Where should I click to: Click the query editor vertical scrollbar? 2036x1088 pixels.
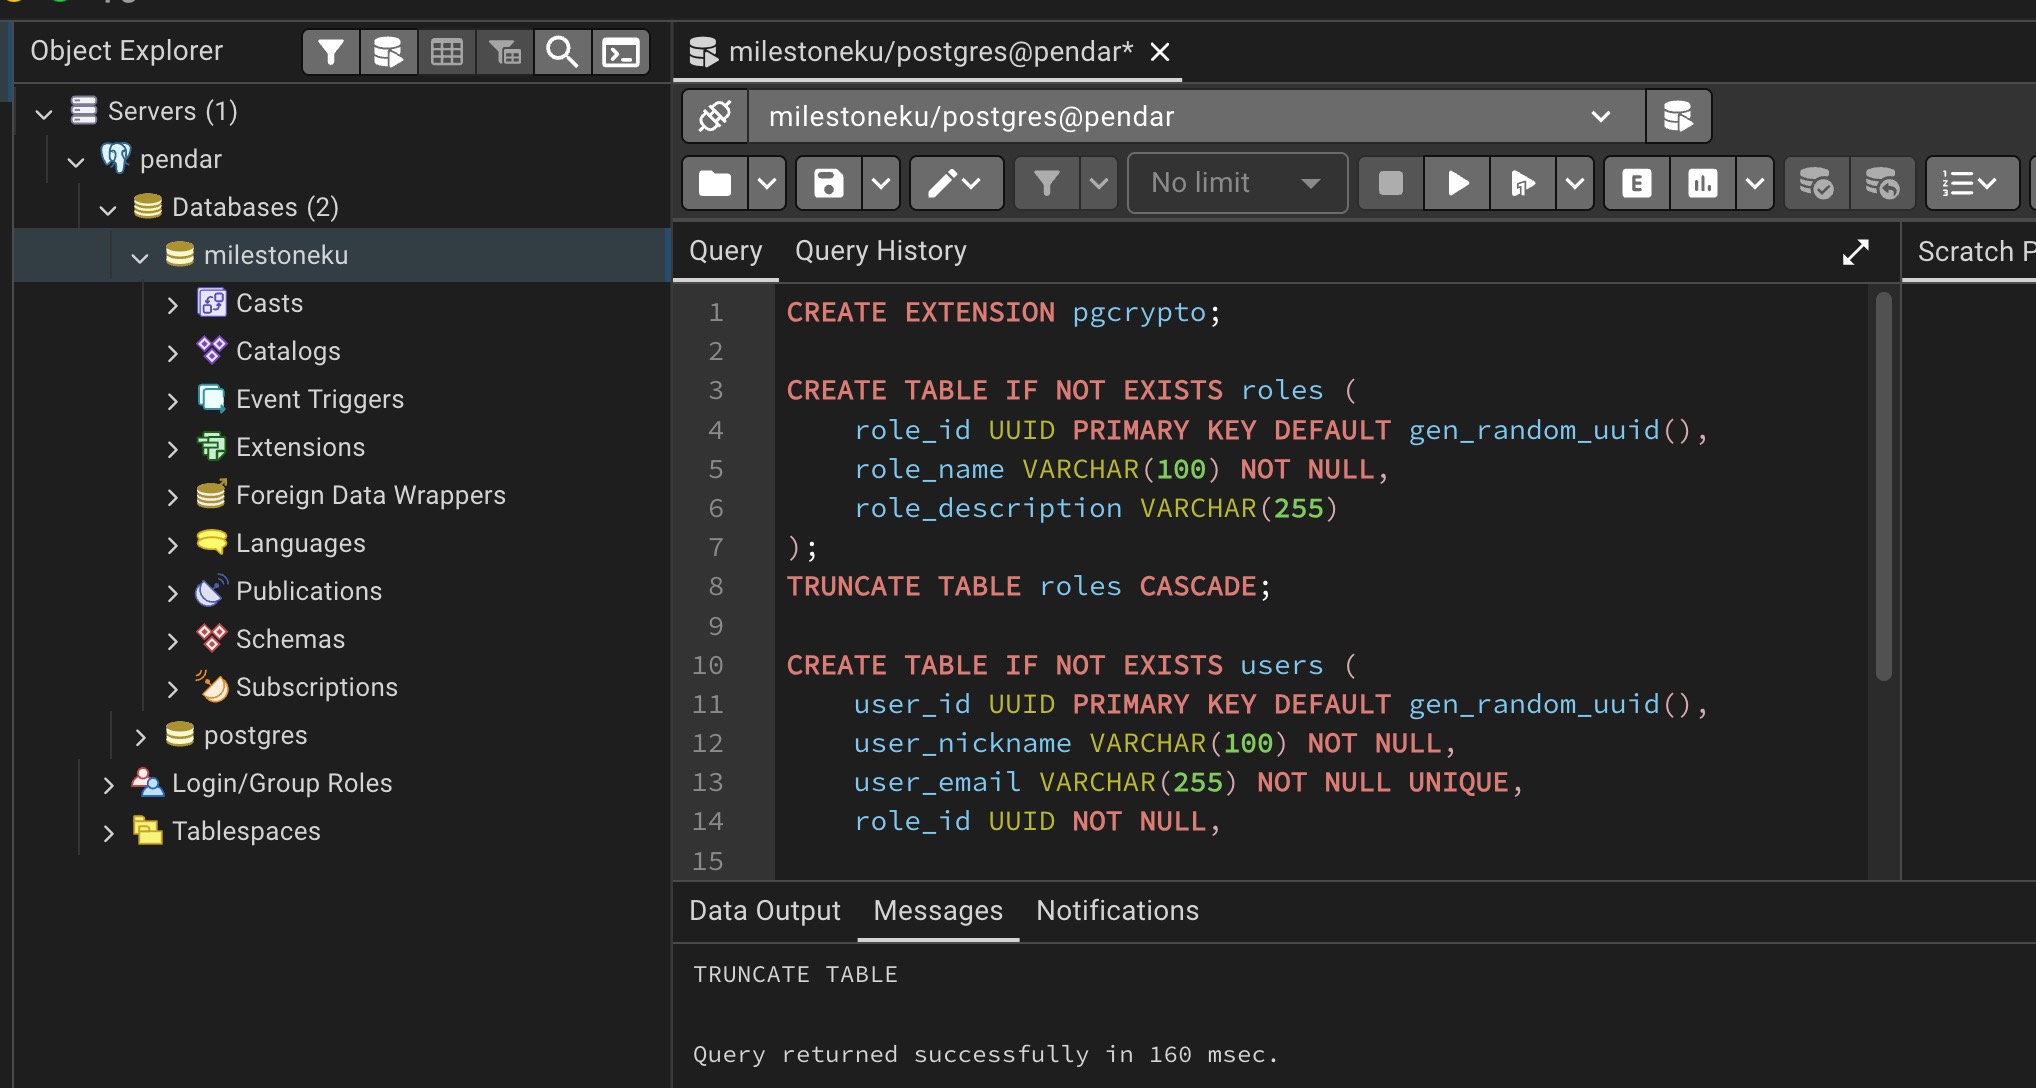click(x=1883, y=486)
